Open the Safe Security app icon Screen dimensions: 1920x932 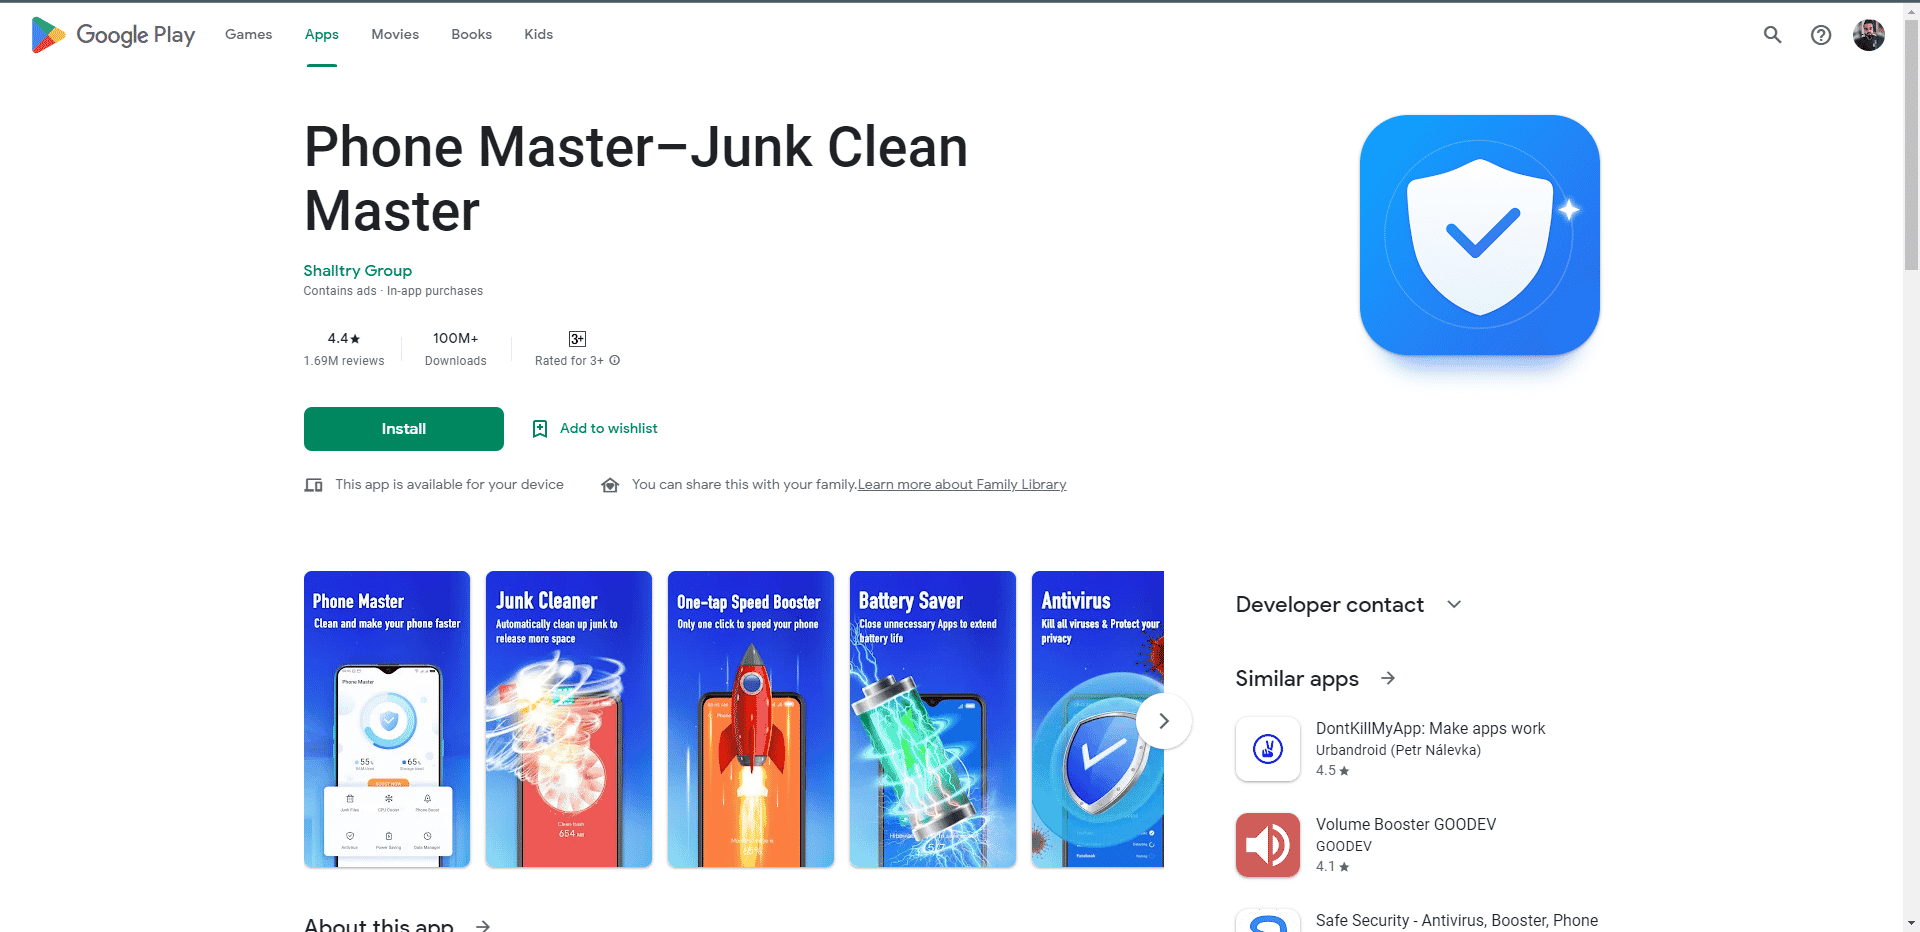[1268, 921]
